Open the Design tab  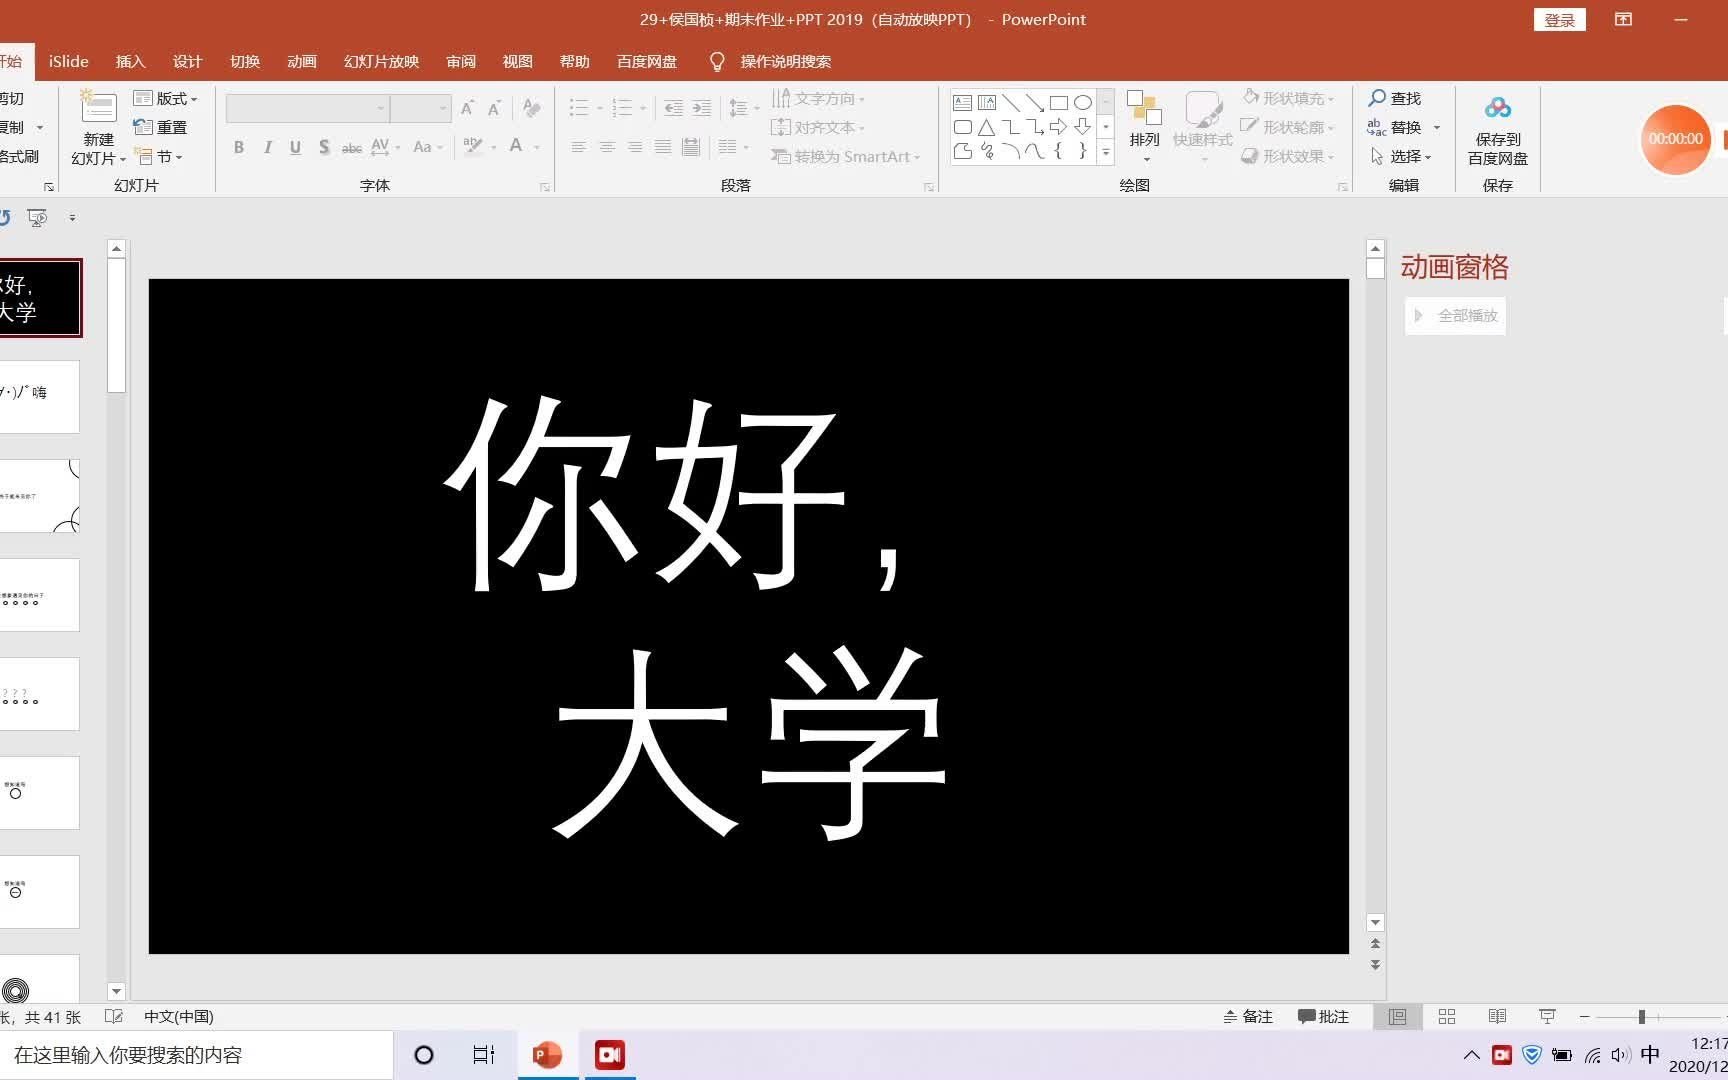pos(187,61)
